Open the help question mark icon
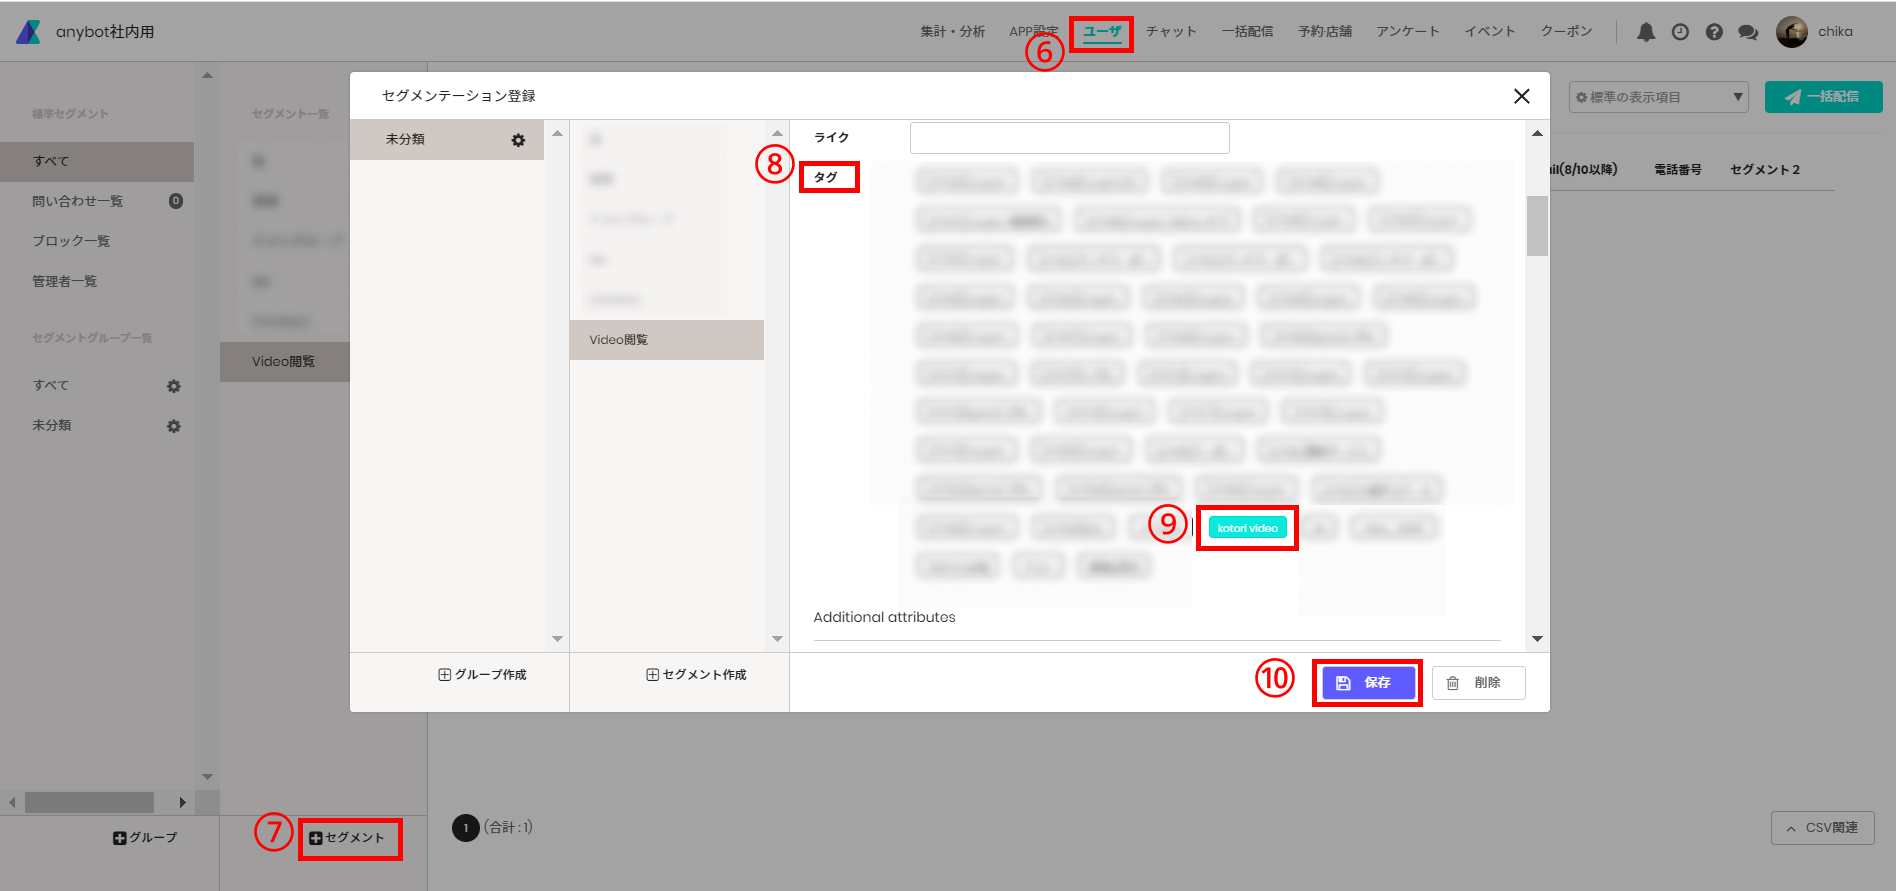1896x891 pixels. 1714,32
